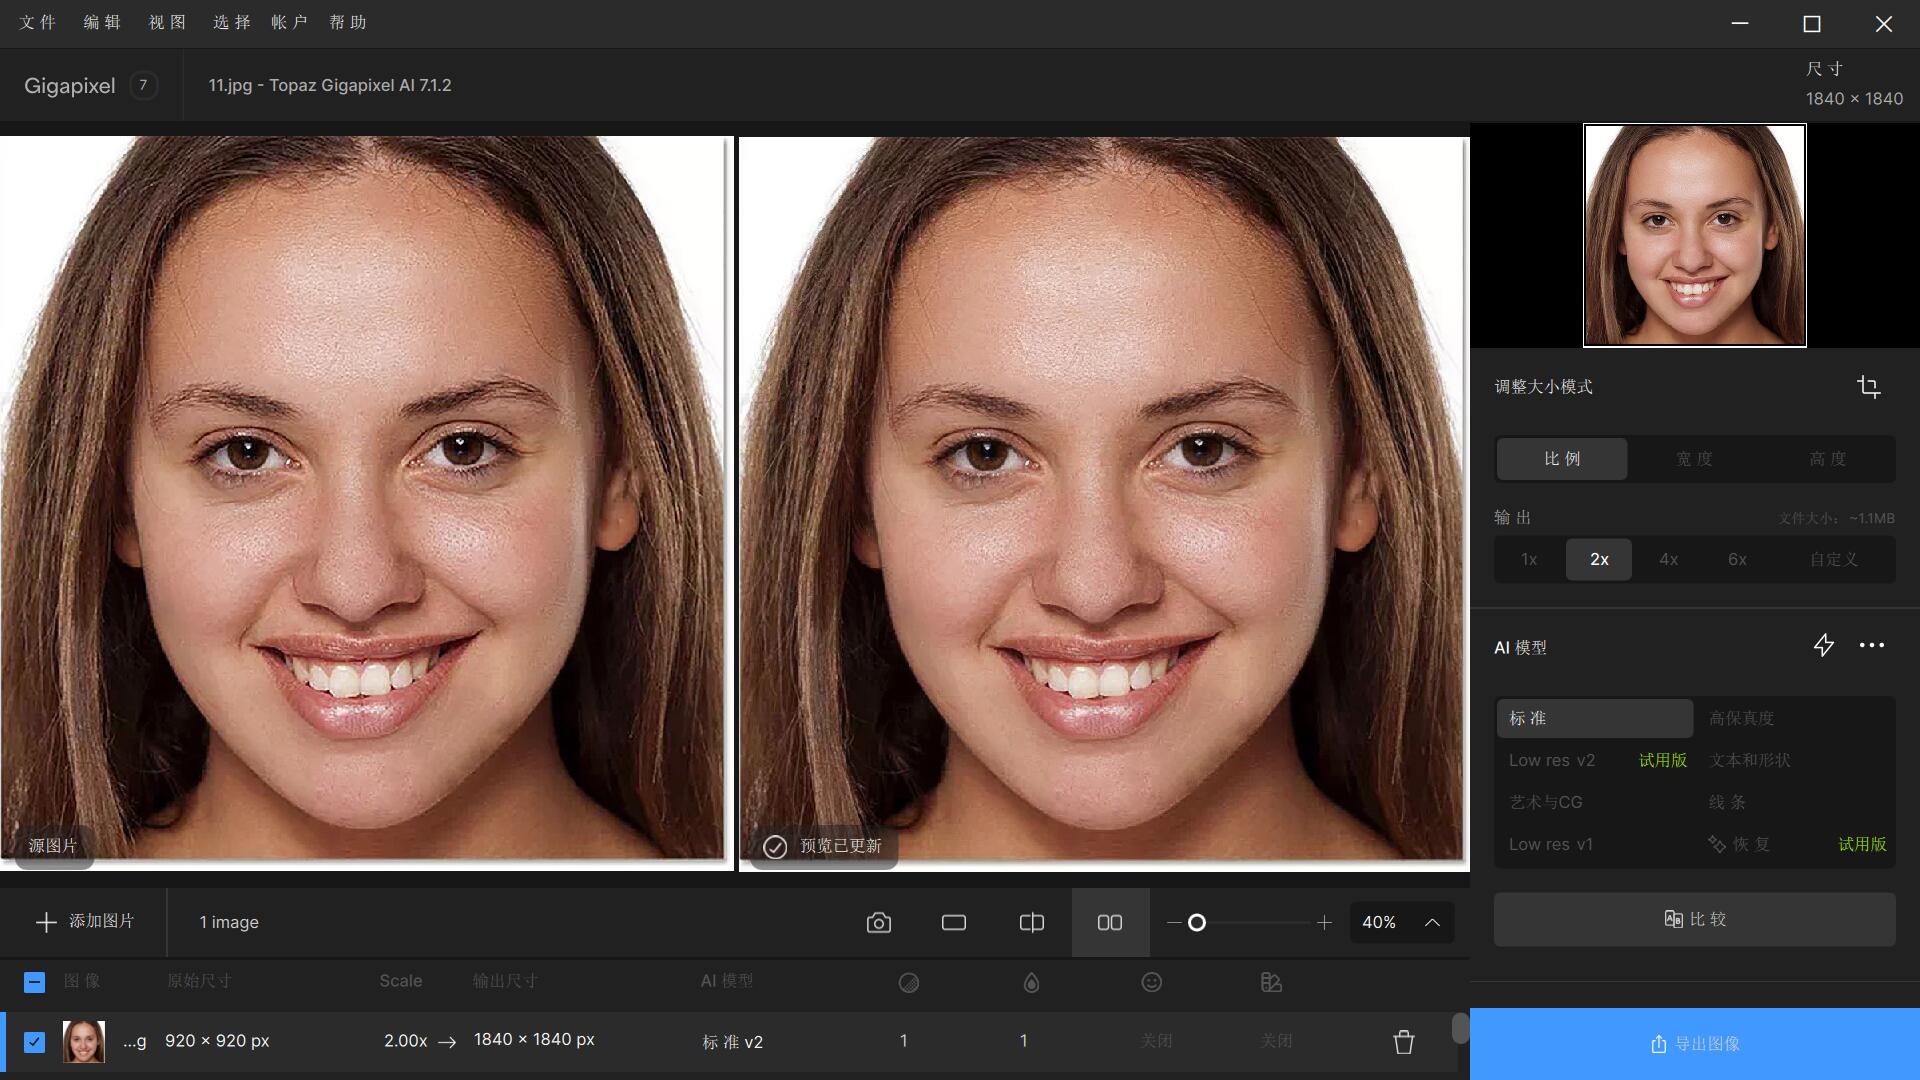This screenshot has height=1080, width=1920.
Task: Uncheck the 11.jpg image row checkbox
Action: pyautogui.click(x=34, y=1042)
